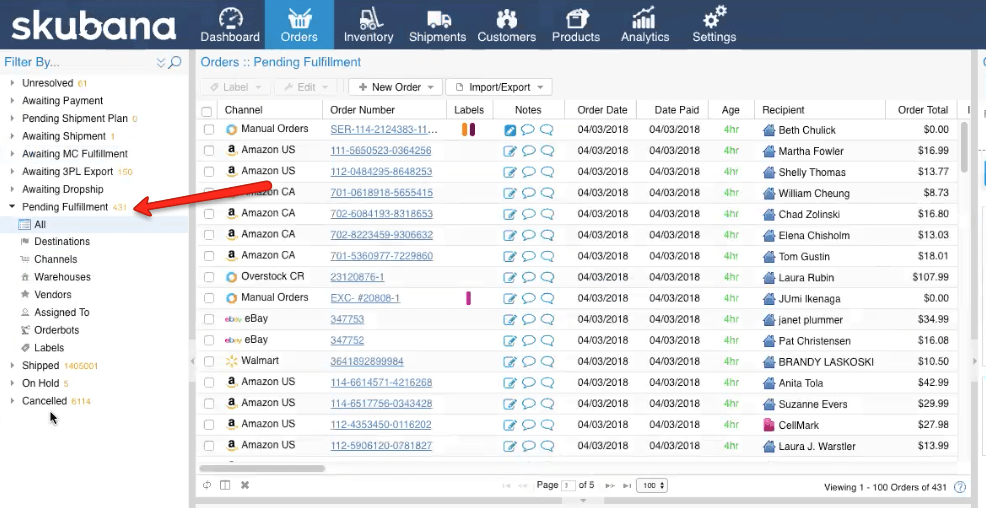
Task: Open the Dashboard gauge icon
Action: click(x=230, y=18)
